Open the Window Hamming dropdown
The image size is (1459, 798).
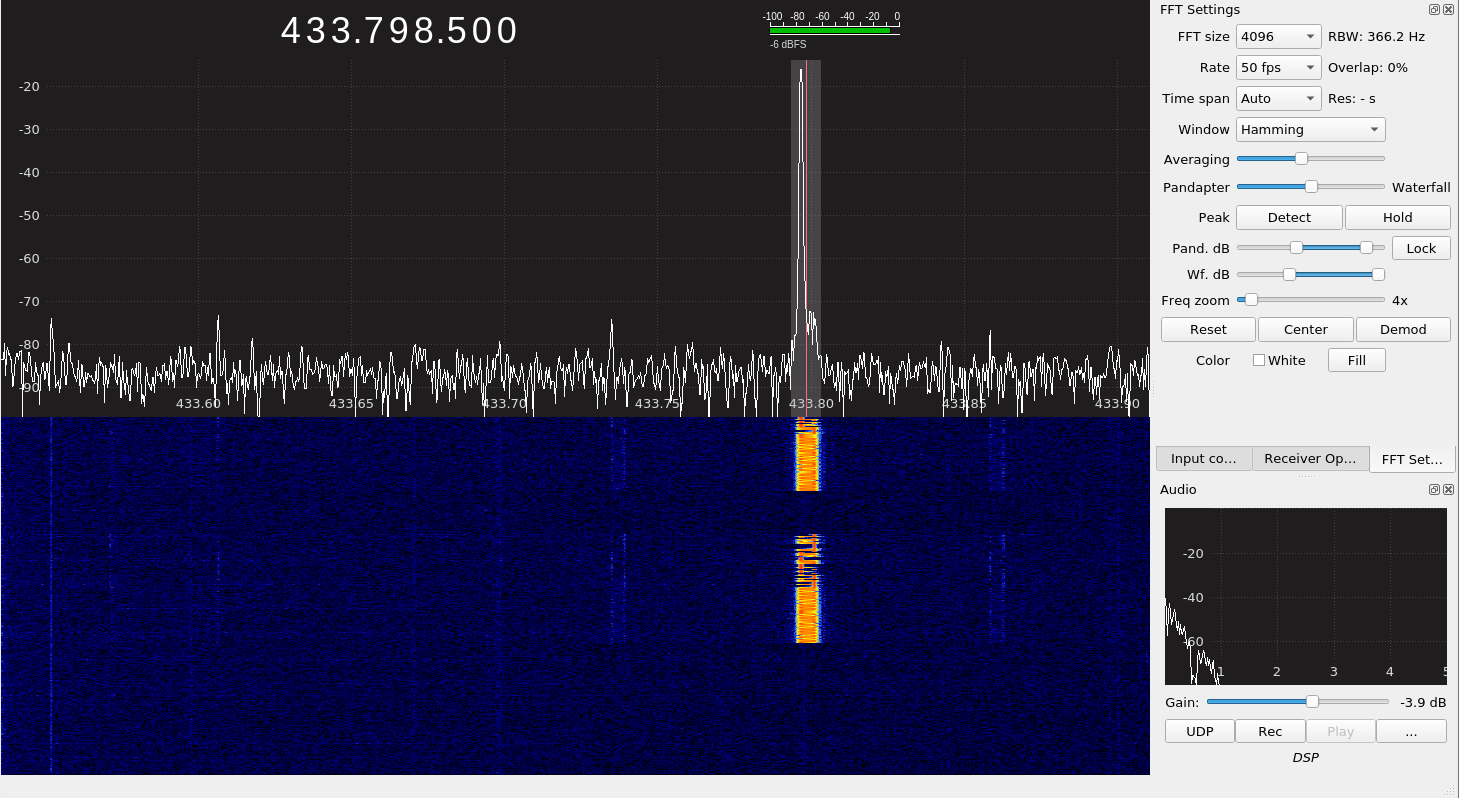click(x=1311, y=129)
